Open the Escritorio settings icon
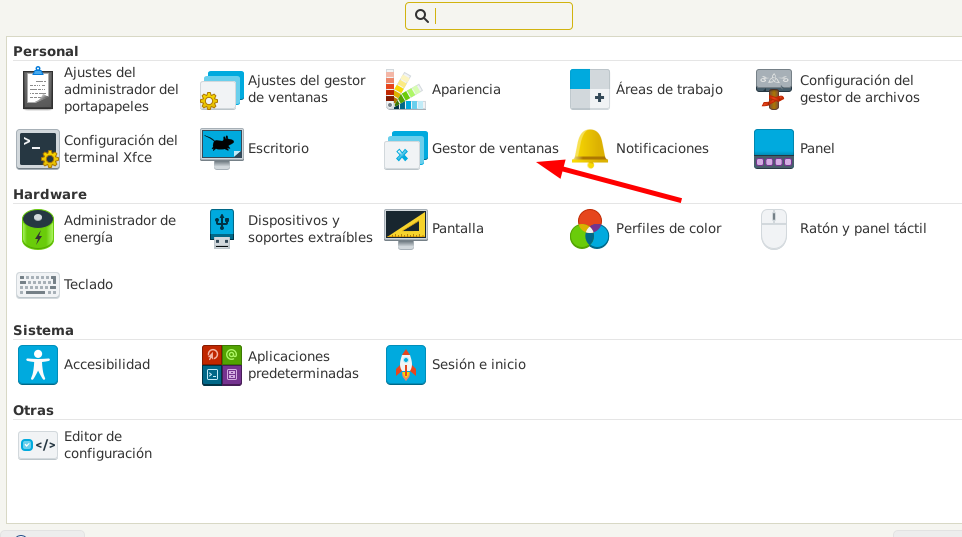962x537 pixels. click(x=221, y=148)
